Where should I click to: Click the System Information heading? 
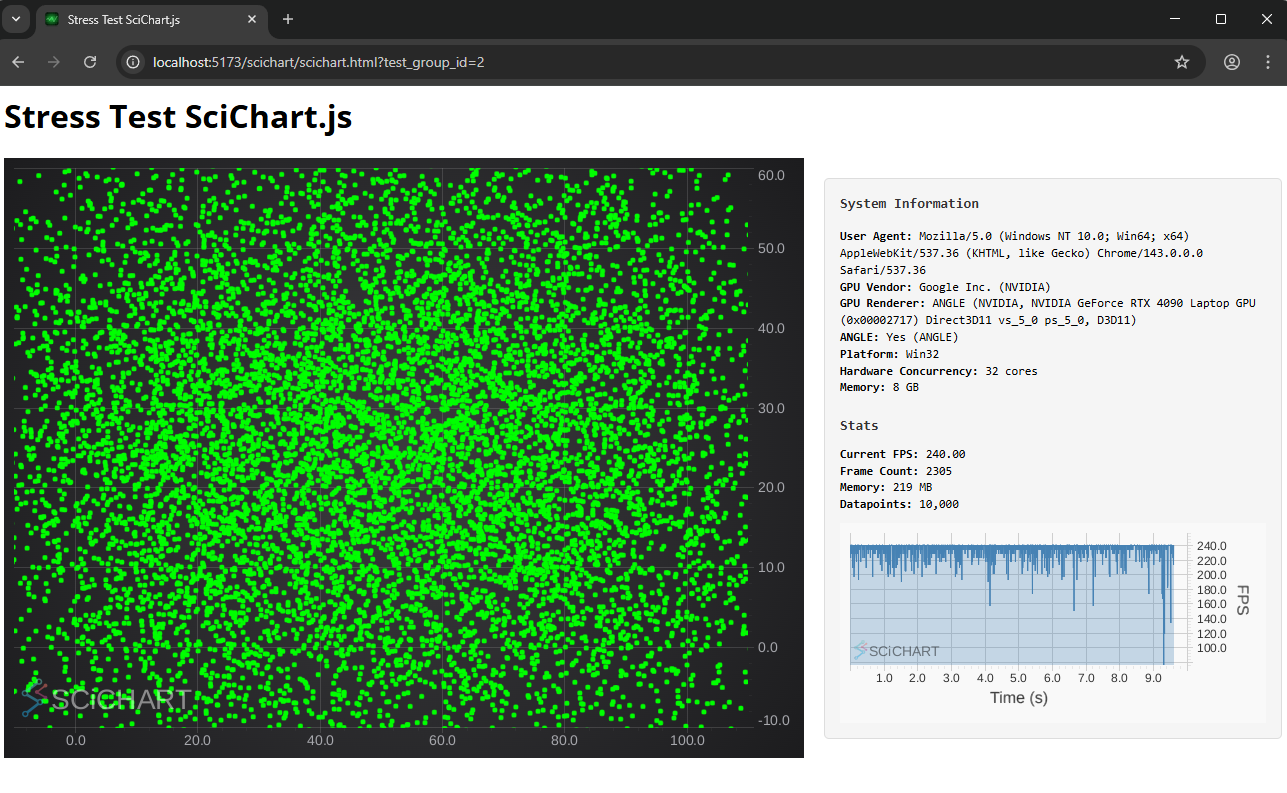[x=909, y=203]
